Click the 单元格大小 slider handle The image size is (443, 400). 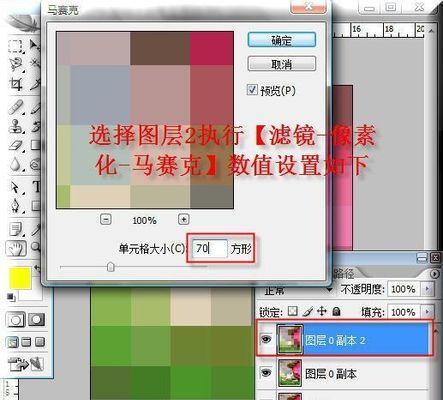[x=111, y=267]
